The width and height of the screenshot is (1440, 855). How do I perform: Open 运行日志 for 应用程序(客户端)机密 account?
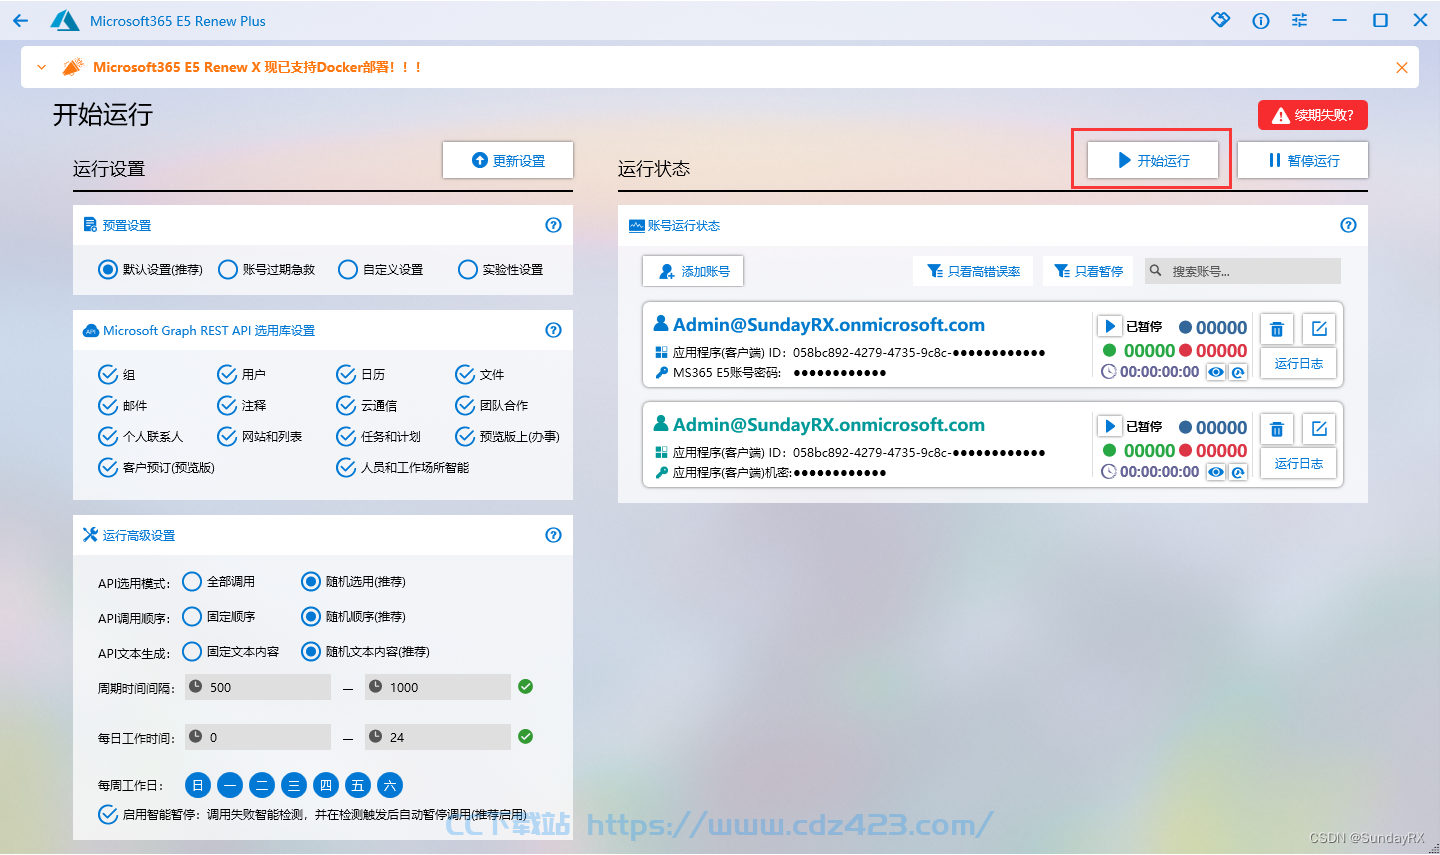pyautogui.click(x=1298, y=464)
